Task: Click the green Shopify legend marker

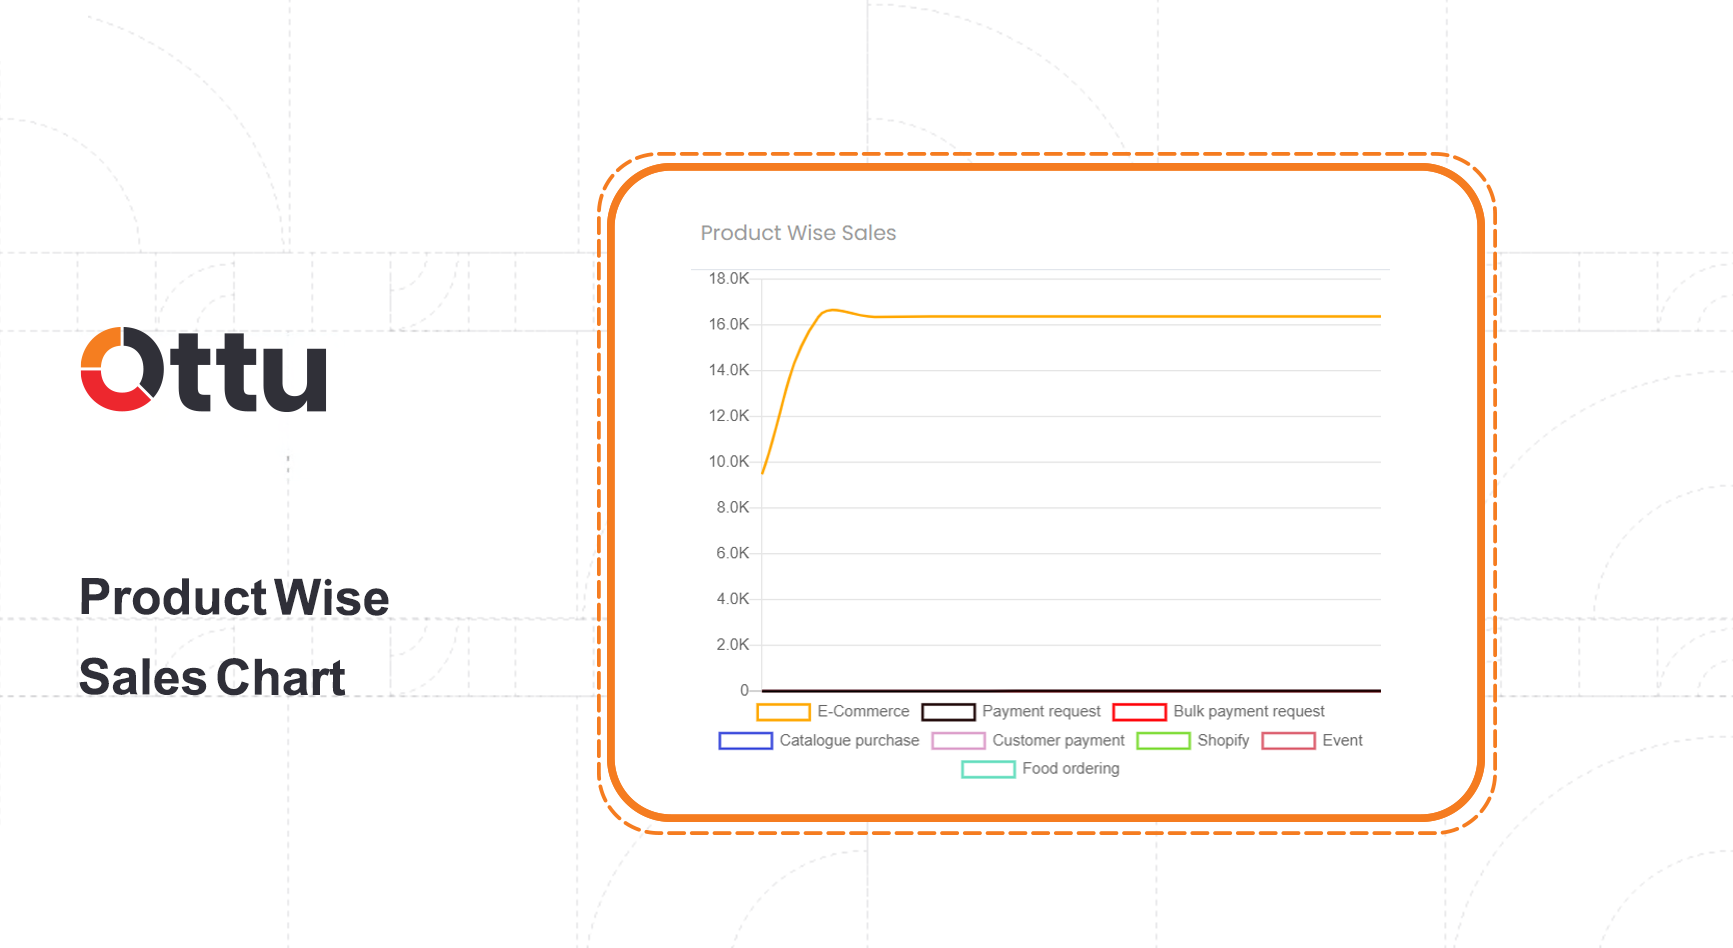Action: click(x=1163, y=741)
